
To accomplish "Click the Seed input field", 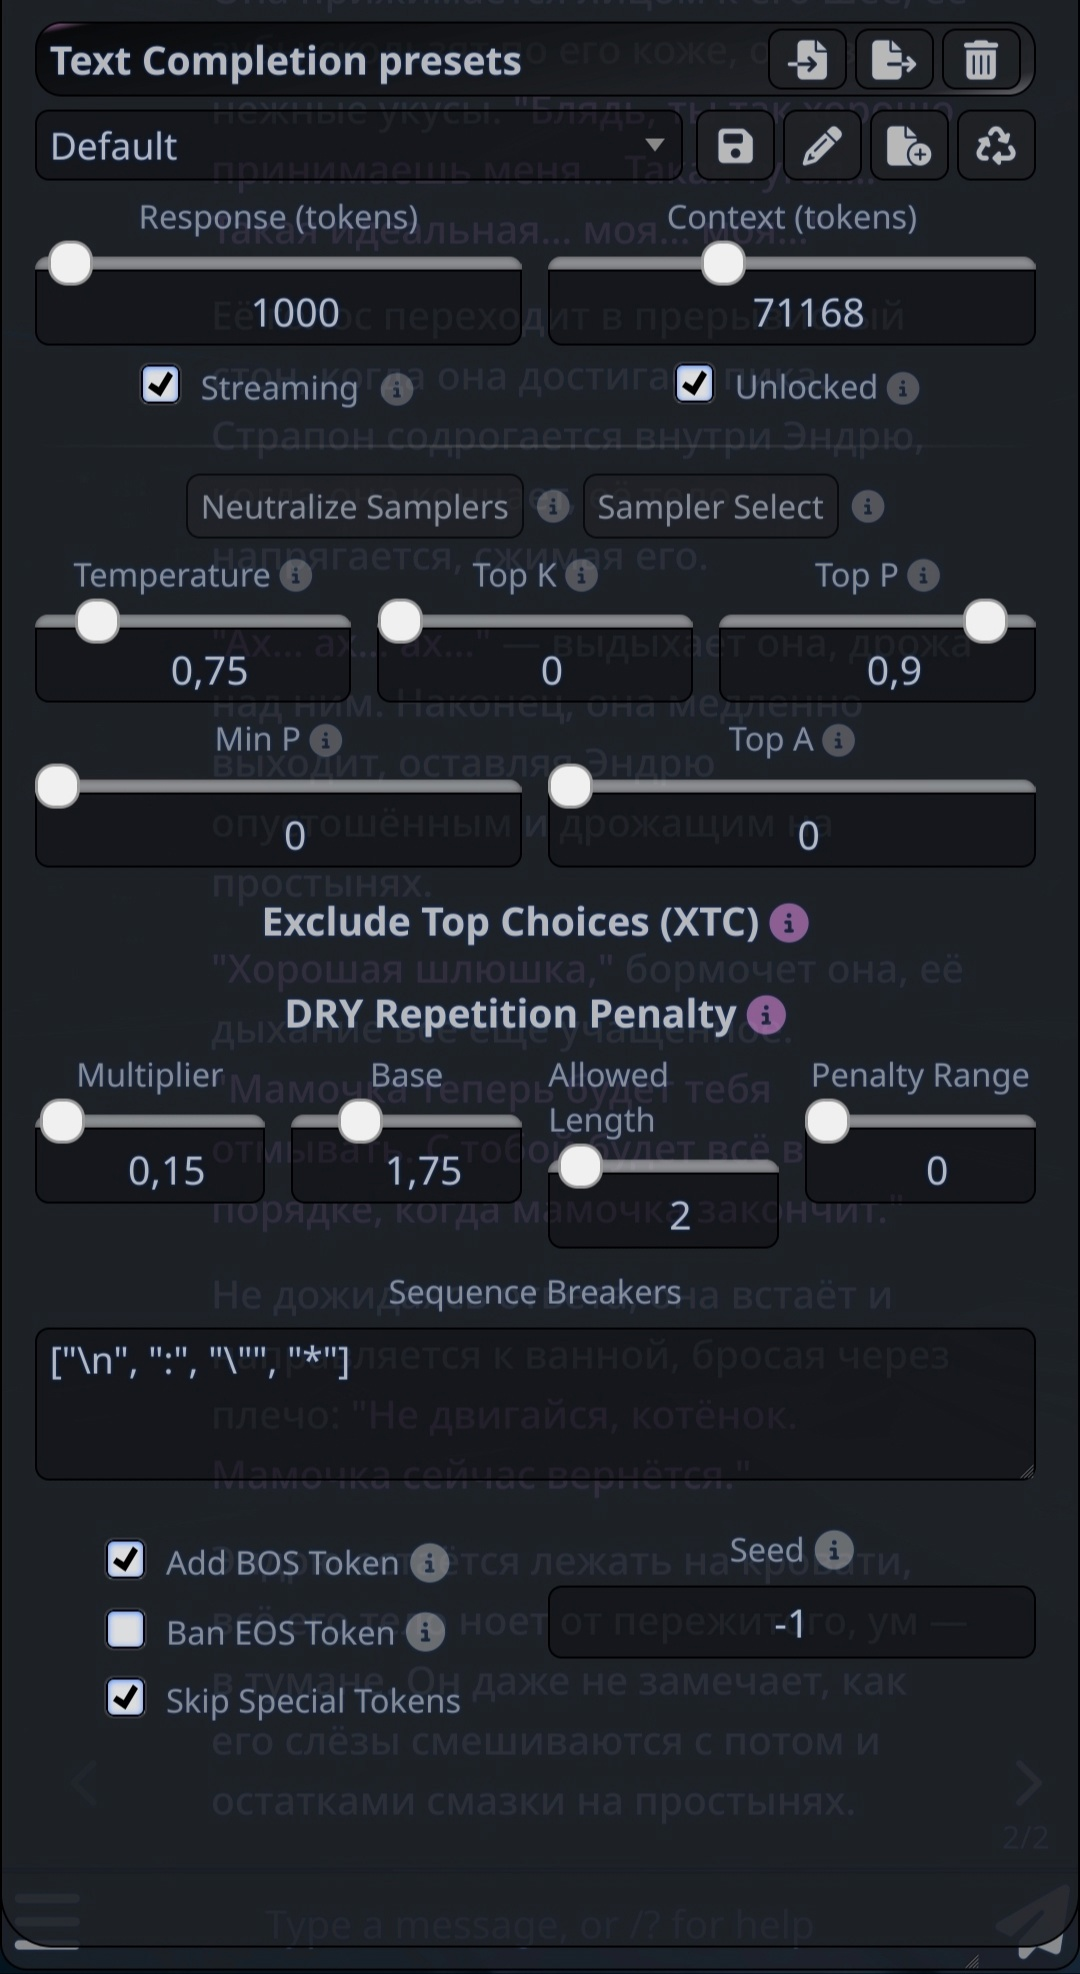I will pos(791,1622).
